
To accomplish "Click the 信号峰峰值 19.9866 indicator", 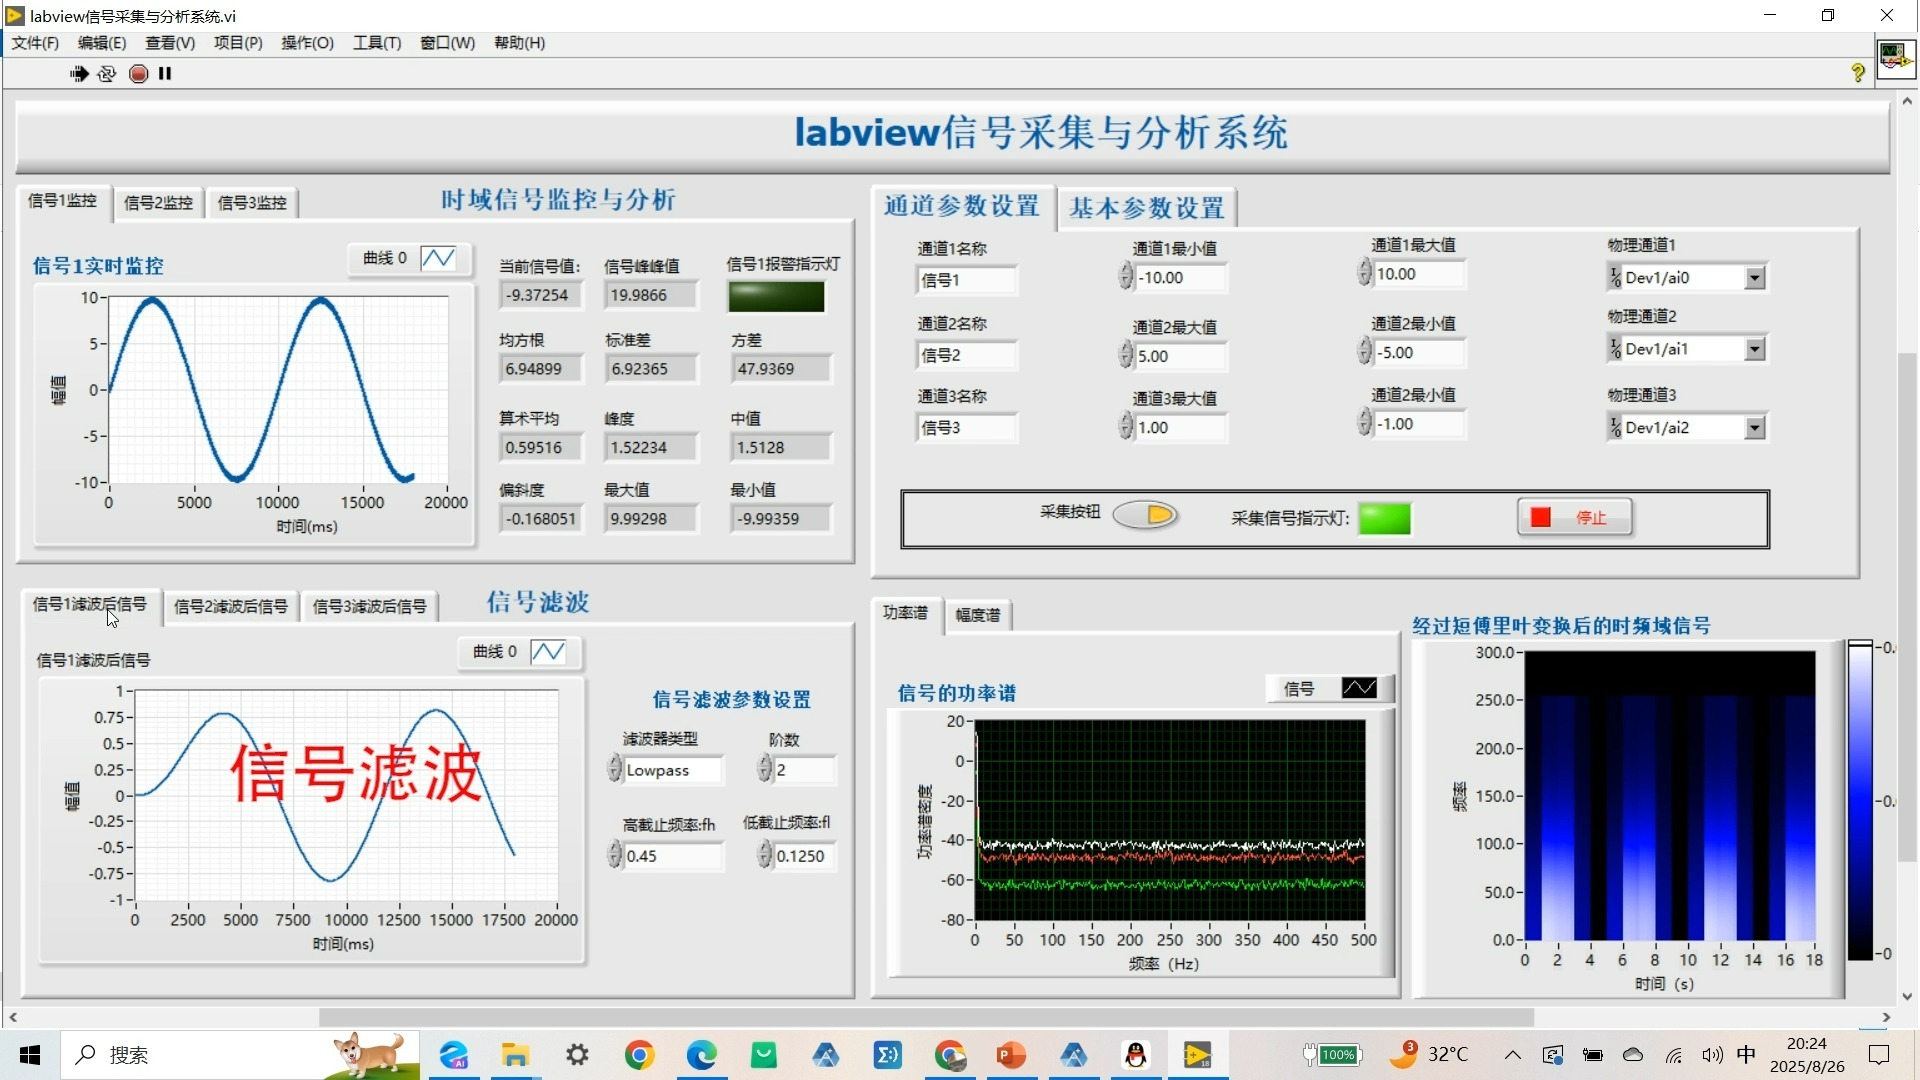I will click(x=650, y=295).
